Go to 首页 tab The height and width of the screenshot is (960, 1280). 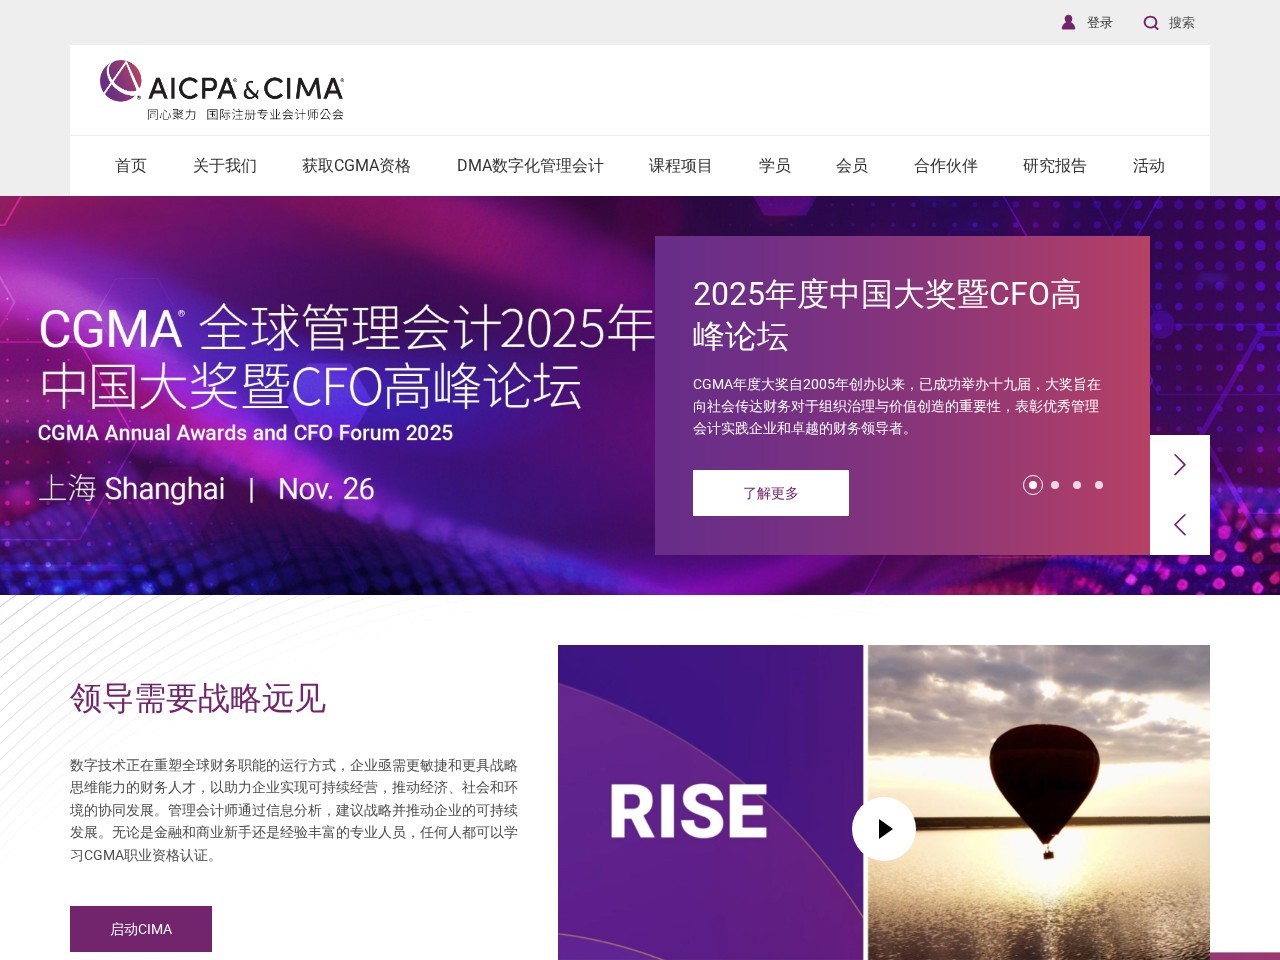tap(131, 166)
